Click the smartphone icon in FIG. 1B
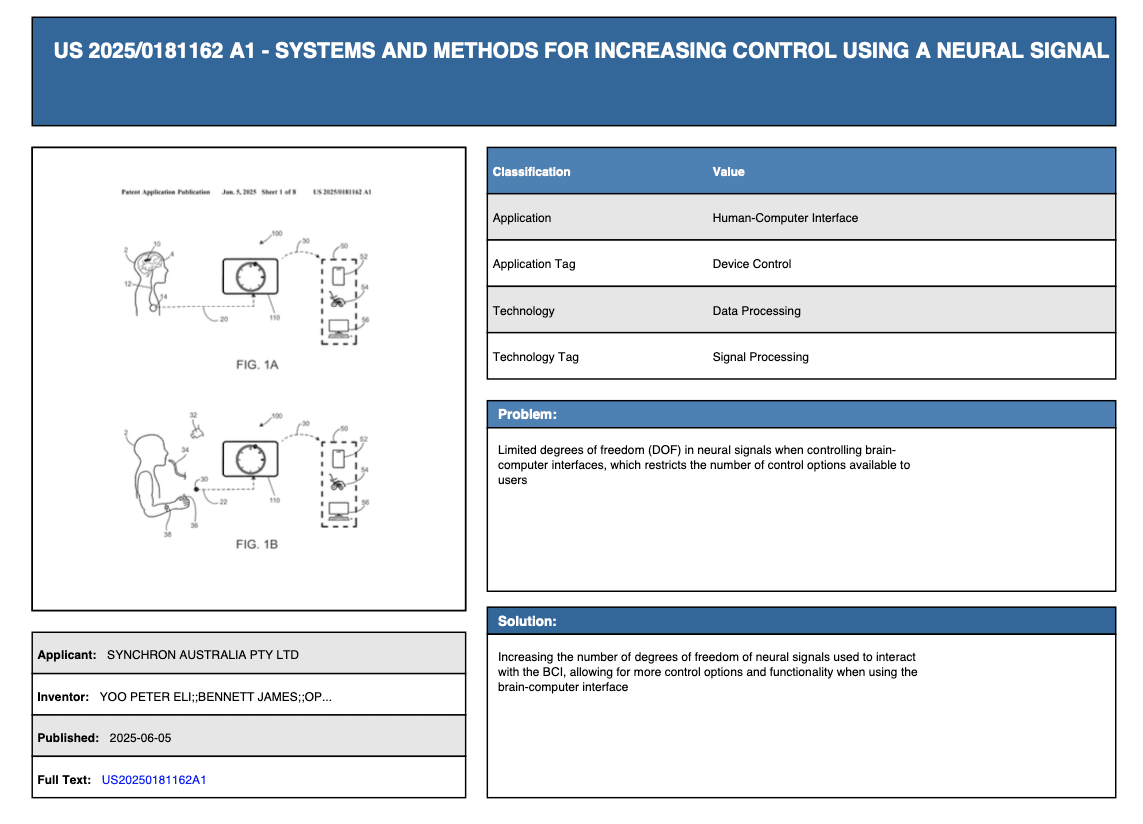 pos(338,457)
